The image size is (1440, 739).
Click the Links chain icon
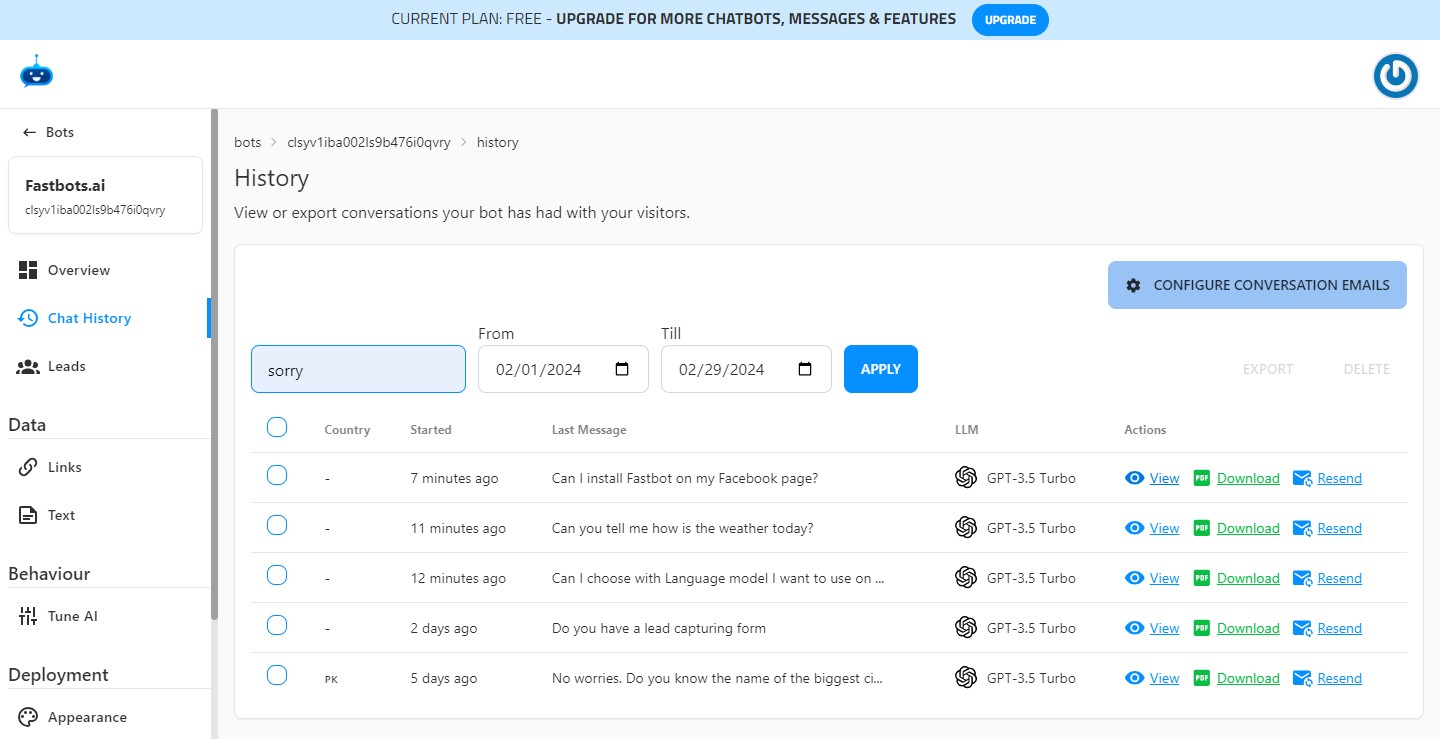point(28,467)
